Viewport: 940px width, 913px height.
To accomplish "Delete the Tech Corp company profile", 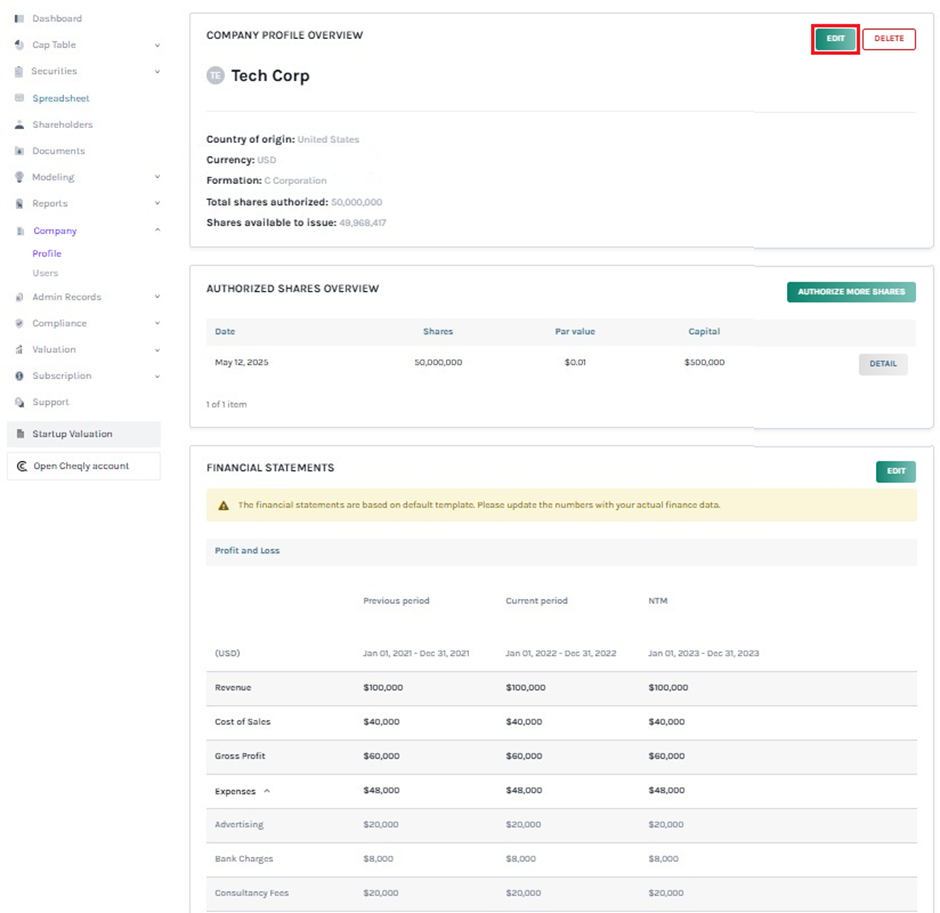I will point(888,39).
